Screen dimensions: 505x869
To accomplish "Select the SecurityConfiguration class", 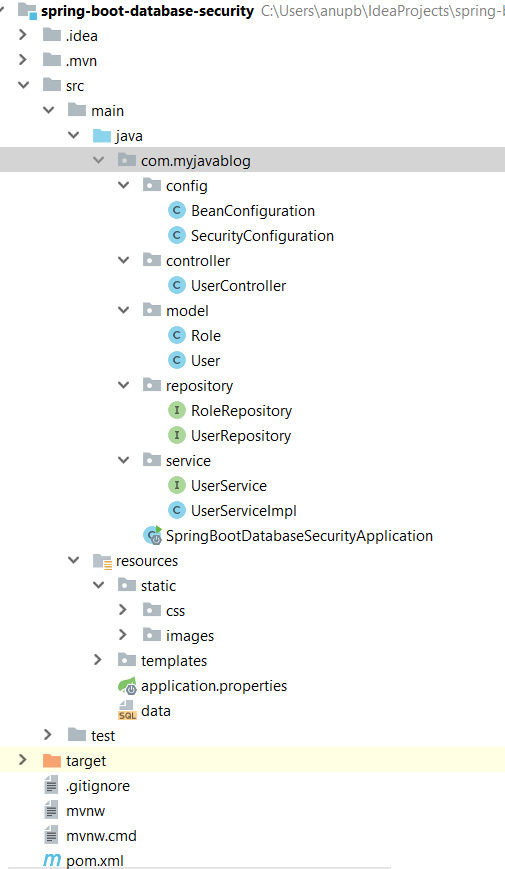I will [262, 236].
